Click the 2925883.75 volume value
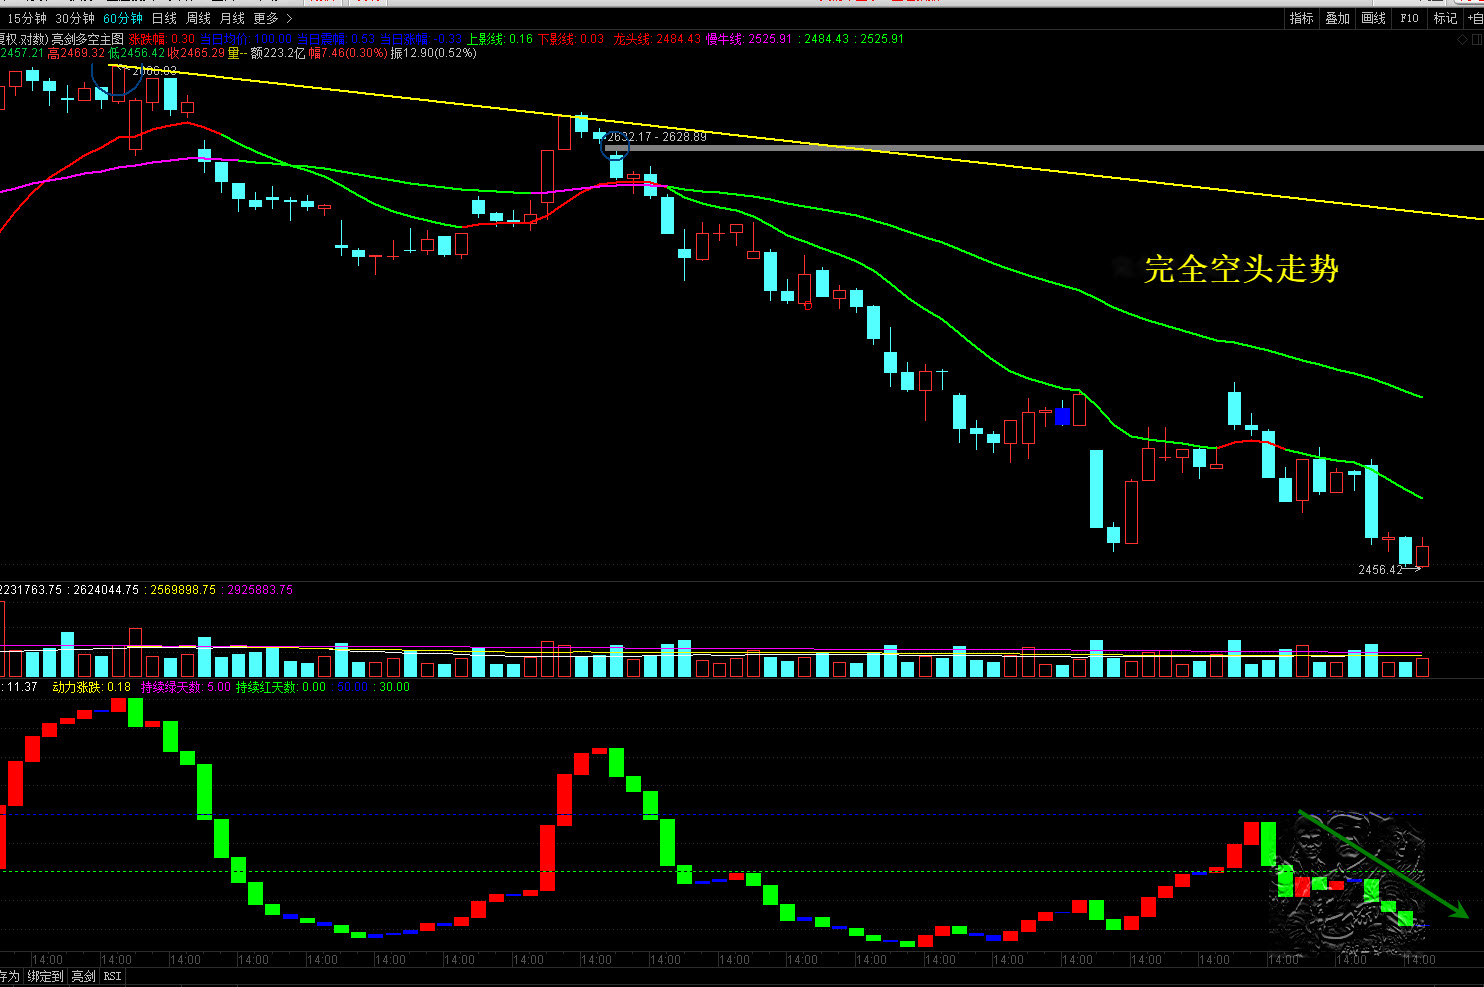The height and width of the screenshot is (987, 1484). [x=260, y=590]
